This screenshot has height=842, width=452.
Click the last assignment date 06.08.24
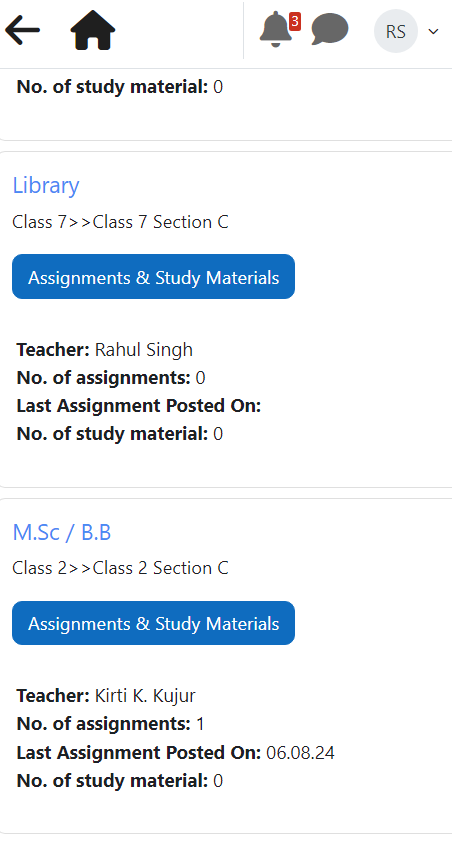click(x=300, y=753)
